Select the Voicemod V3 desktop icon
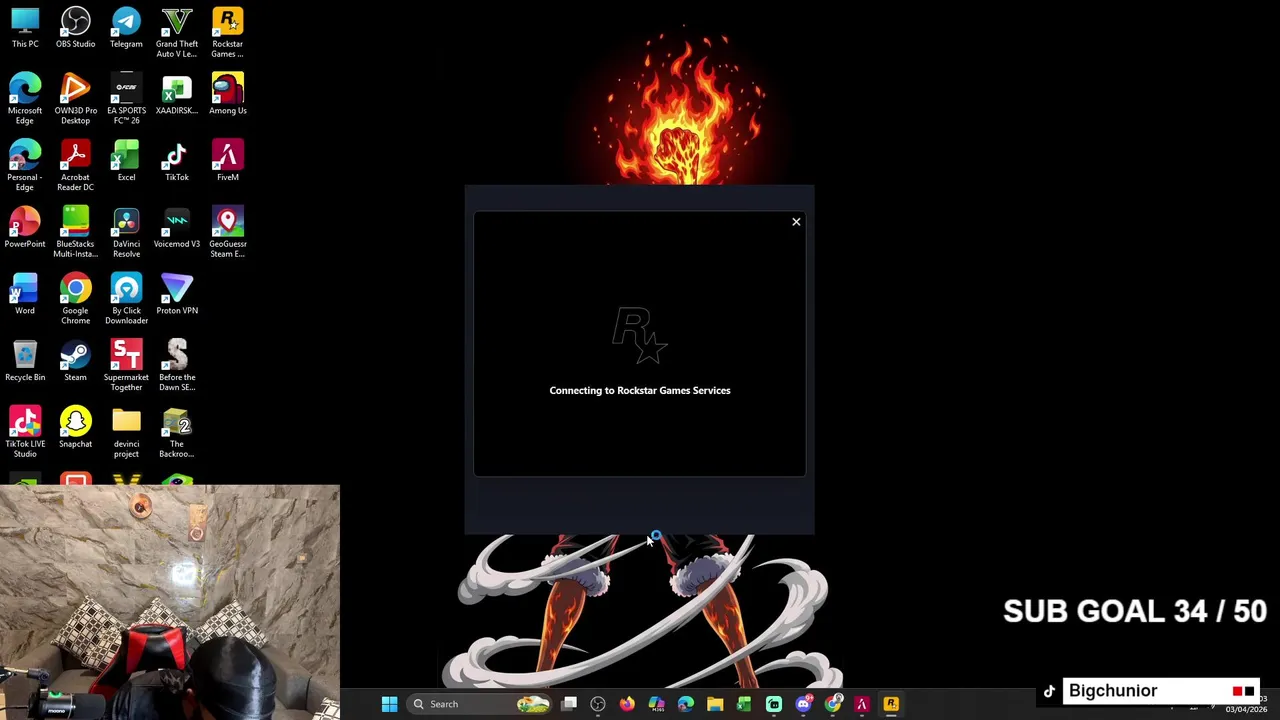 (x=177, y=228)
